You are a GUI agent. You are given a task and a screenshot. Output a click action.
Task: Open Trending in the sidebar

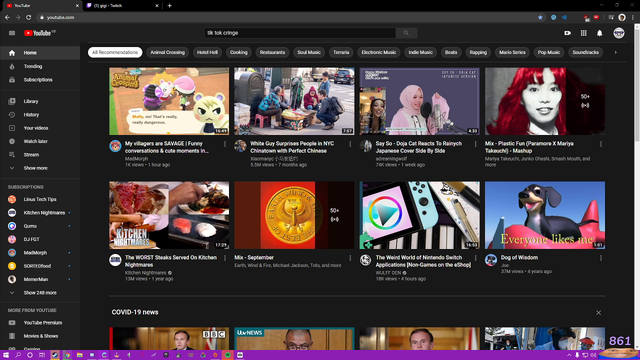[x=40, y=66]
